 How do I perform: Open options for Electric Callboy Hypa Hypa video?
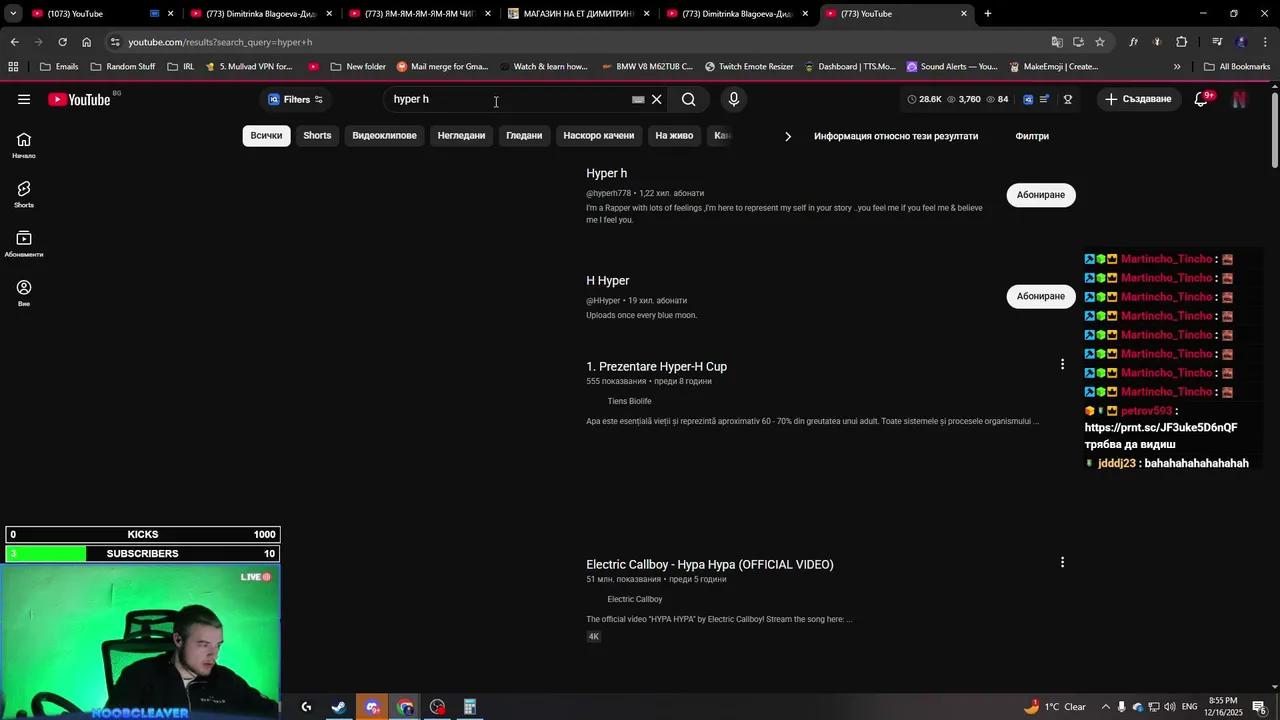(1062, 562)
